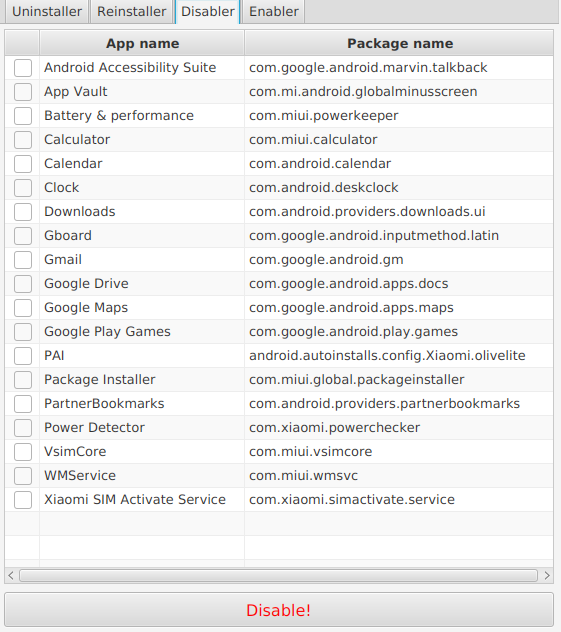Click the horizontal scrollbar right arrow
Viewport: 561px width, 632px height.
pyautogui.click(x=547, y=575)
